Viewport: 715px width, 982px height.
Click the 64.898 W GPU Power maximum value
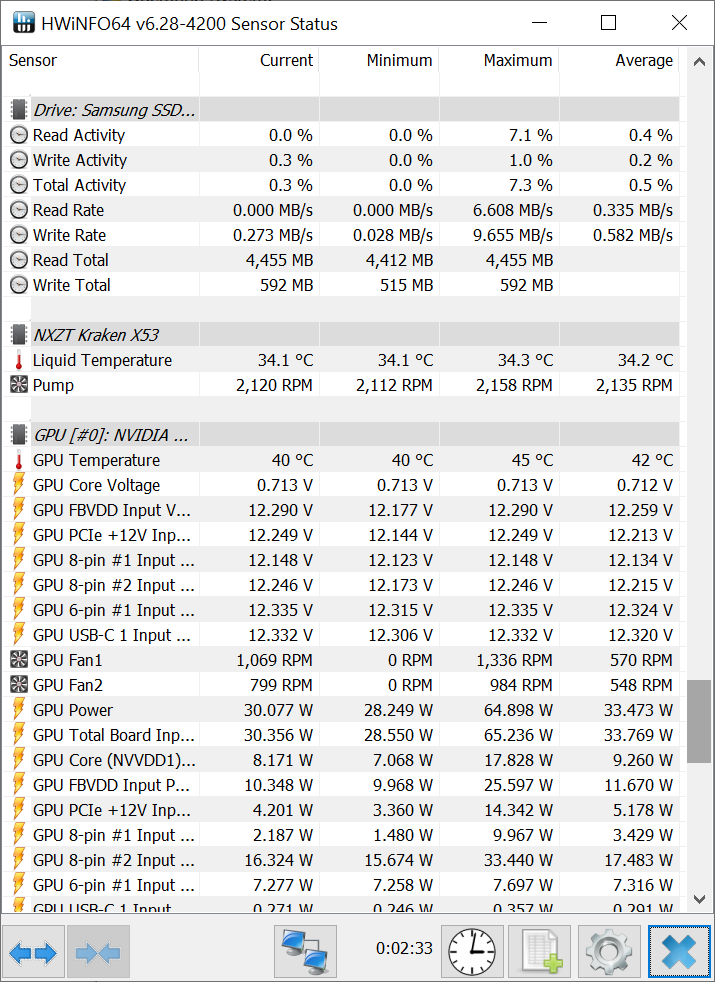click(518, 710)
